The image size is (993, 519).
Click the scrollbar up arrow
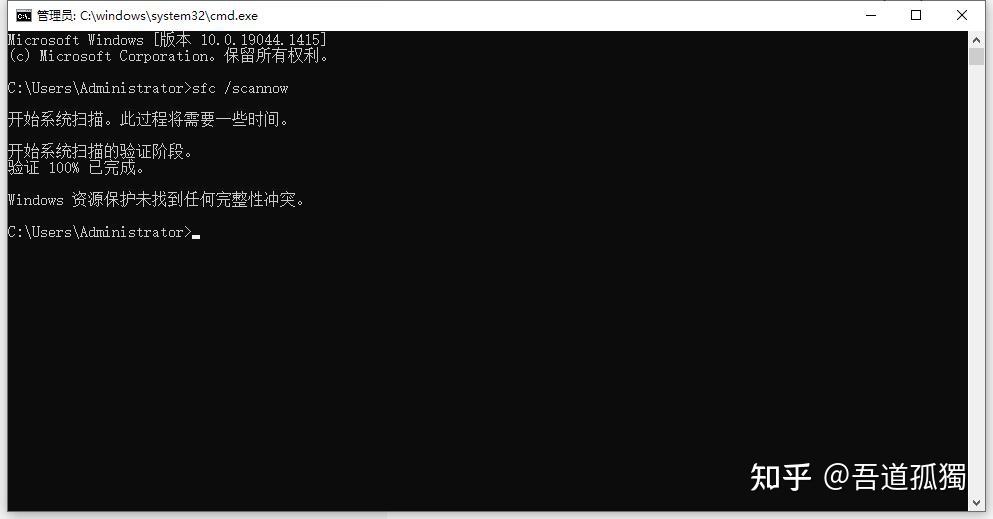(x=976, y=39)
